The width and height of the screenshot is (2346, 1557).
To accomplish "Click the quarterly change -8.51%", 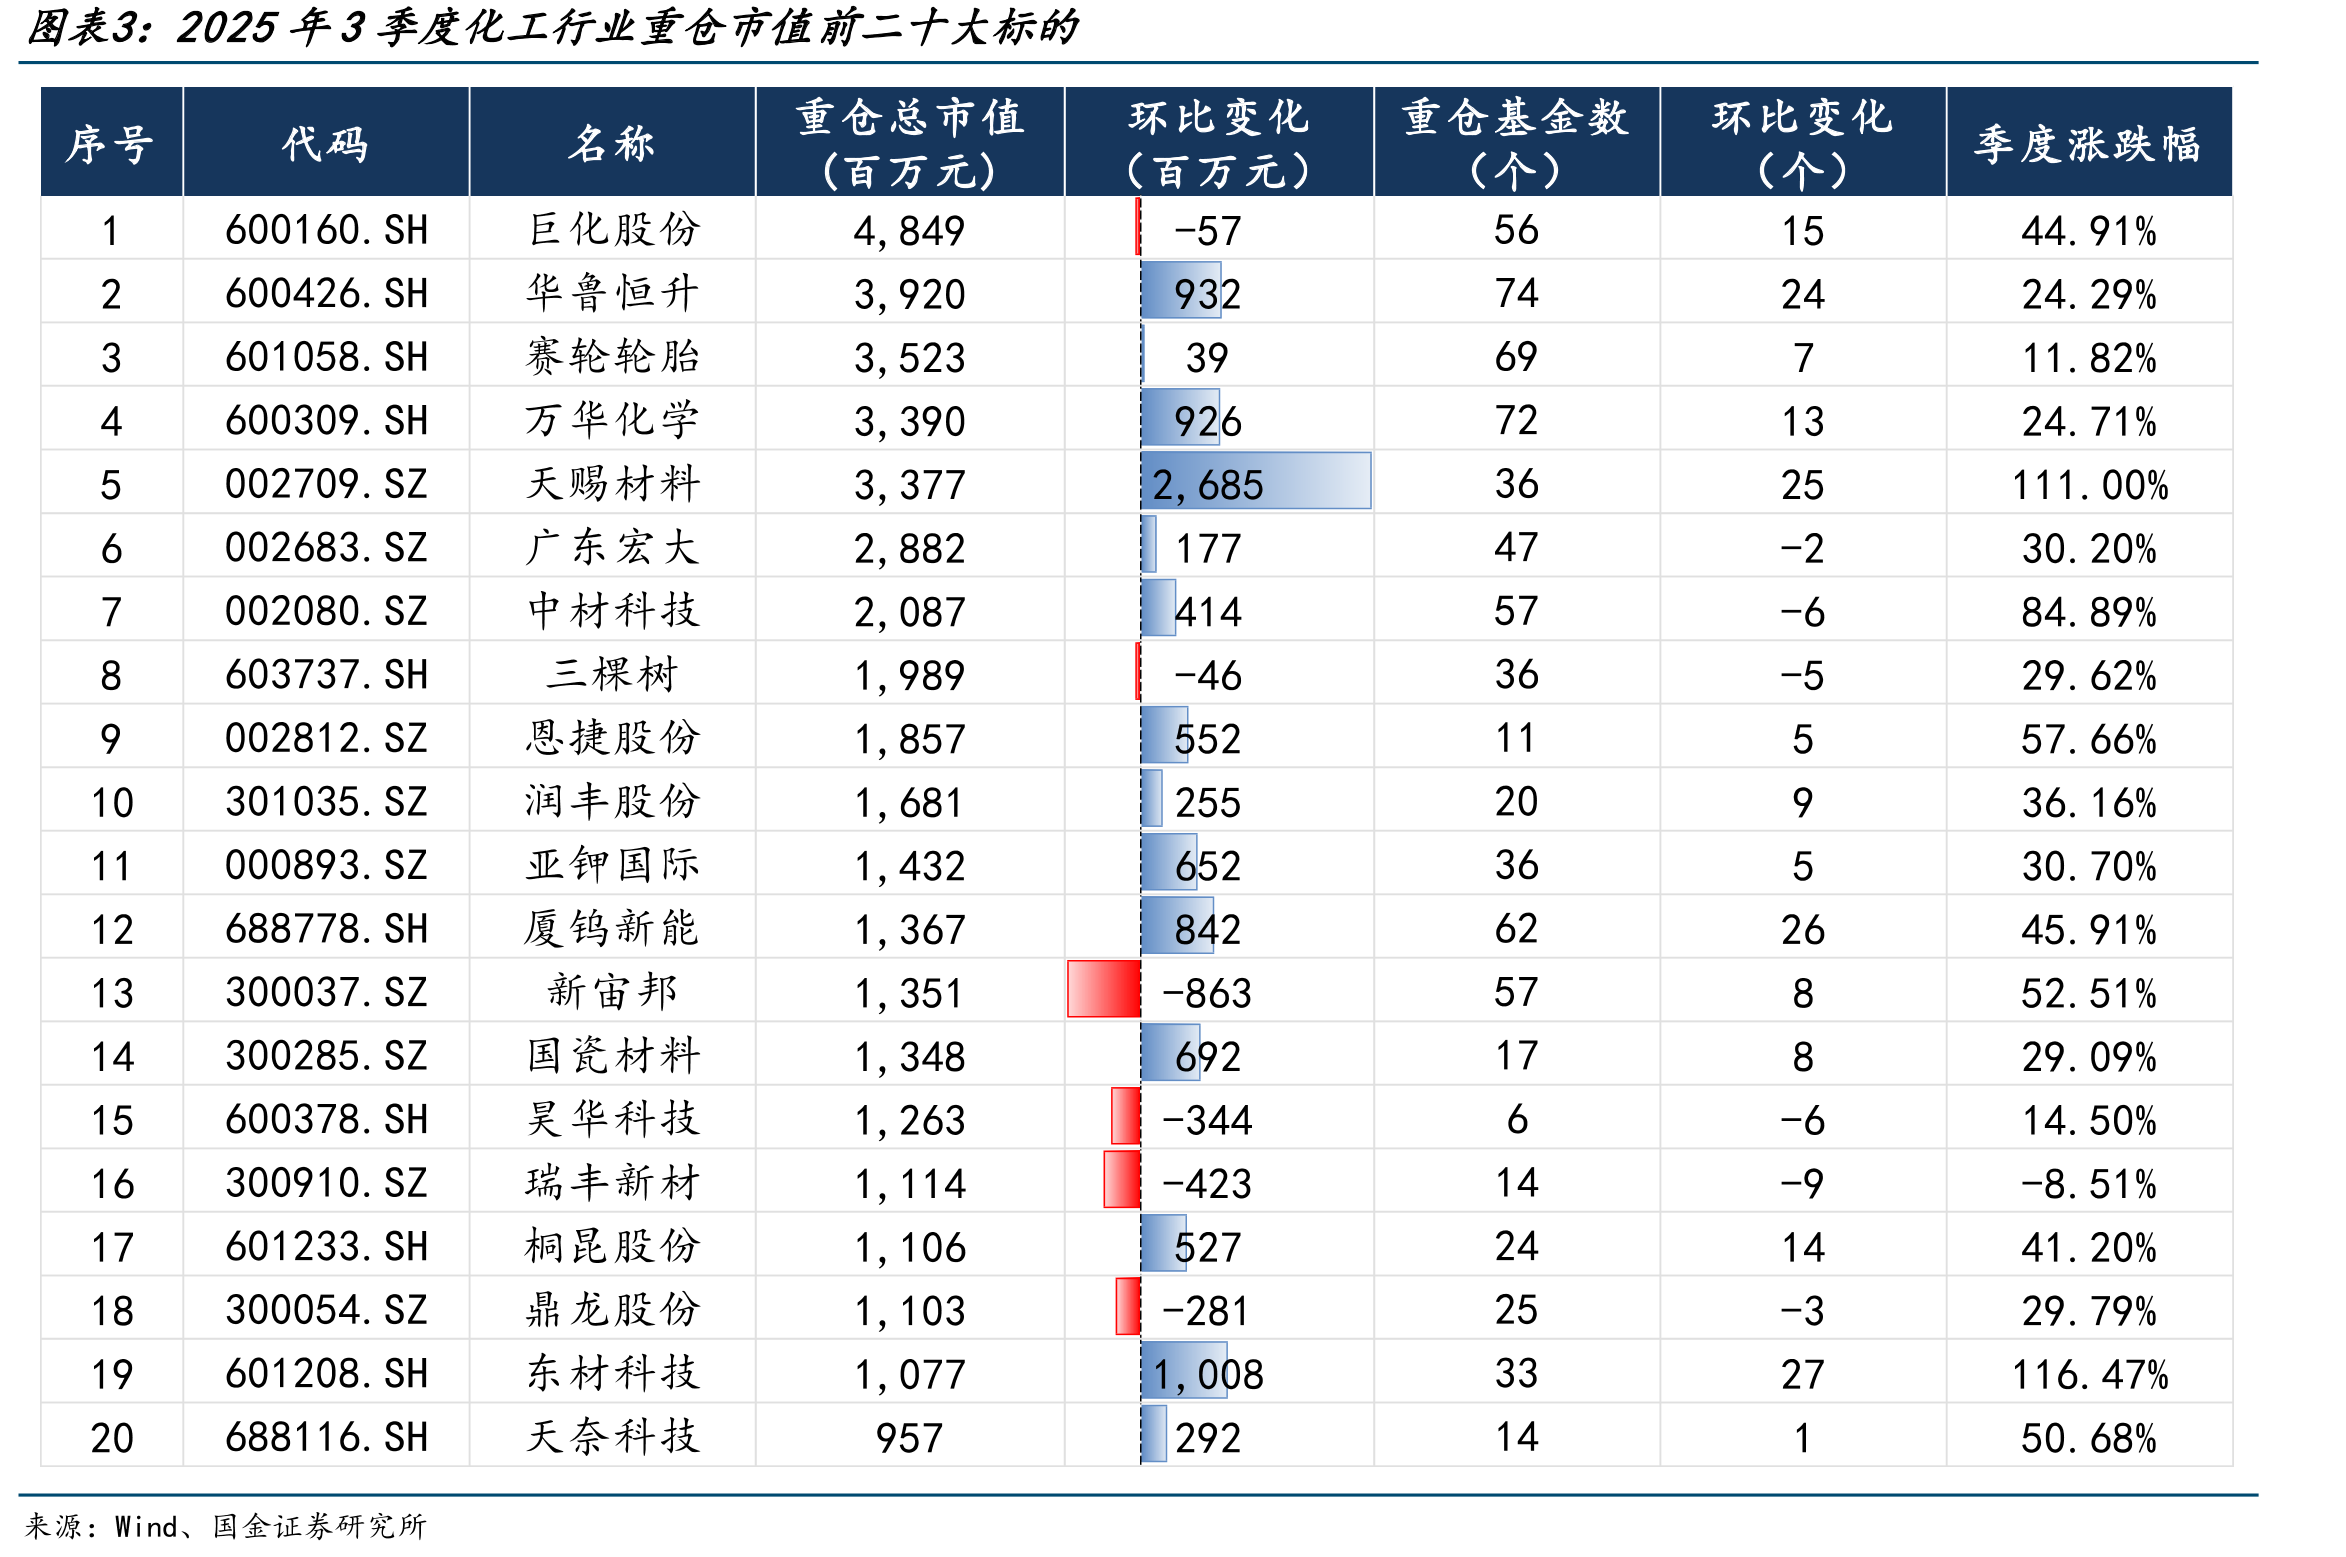I will [2089, 1184].
